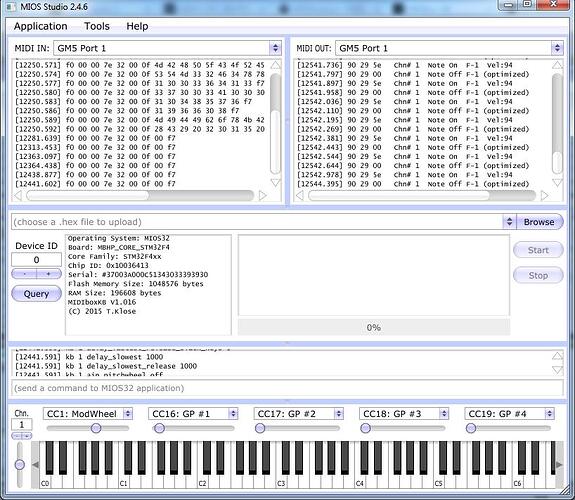The image size is (575, 500).
Task: Click the upload progress bar at 0%
Action: pyautogui.click(x=374, y=327)
